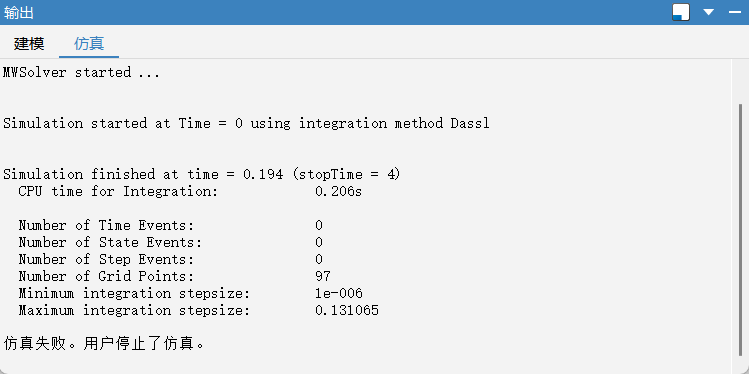Click the value 0.206s
Screen dimensions: 750x374
(x=339, y=192)
